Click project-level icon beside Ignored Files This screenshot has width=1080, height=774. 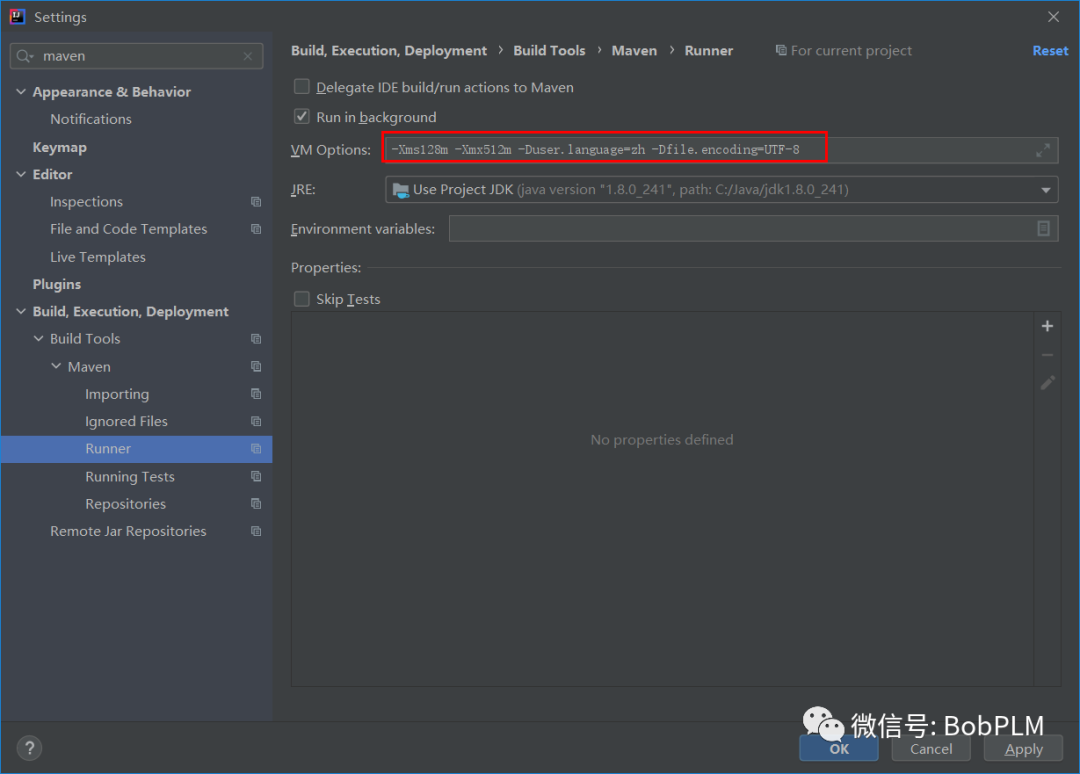pyautogui.click(x=256, y=421)
